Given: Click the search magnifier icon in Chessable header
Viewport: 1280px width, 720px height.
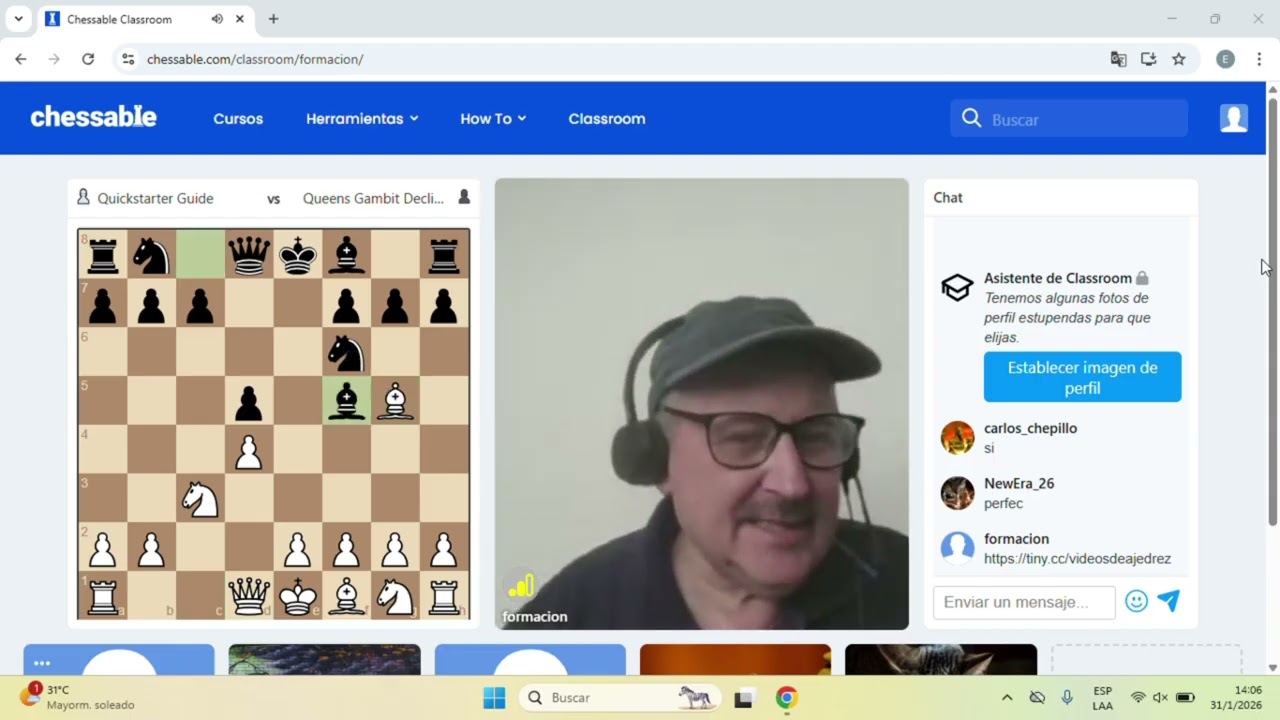Looking at the screenshot, I should (971, 119).
